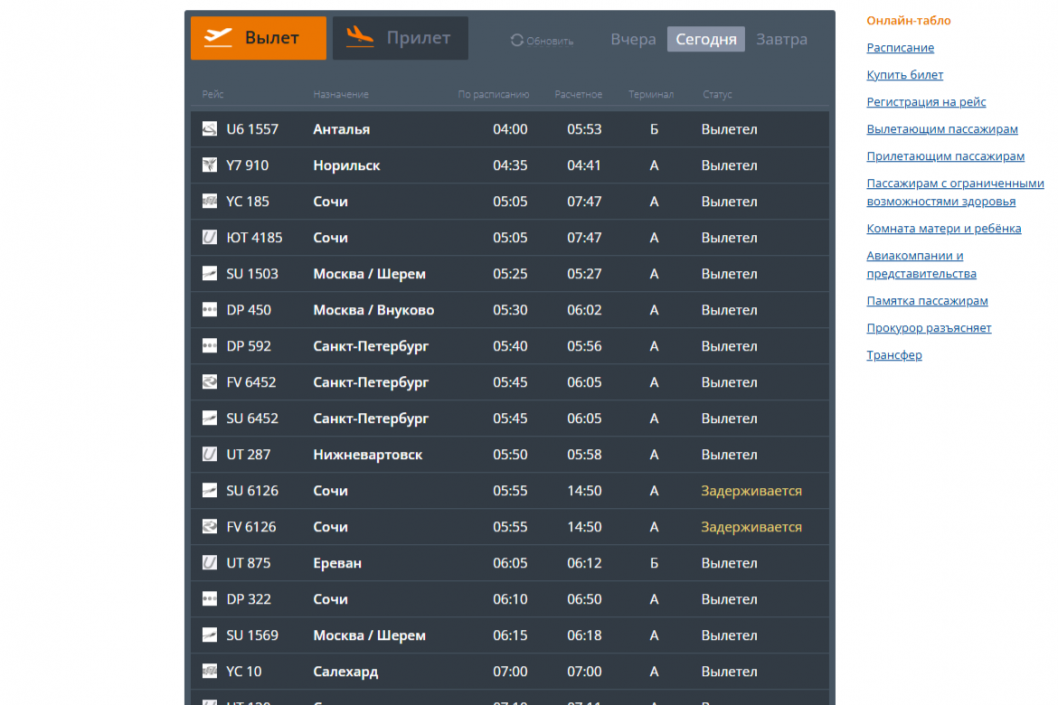Select the Вчера day tab
Viewport: 1058px width, 705px height.
[x=633, y=40]
